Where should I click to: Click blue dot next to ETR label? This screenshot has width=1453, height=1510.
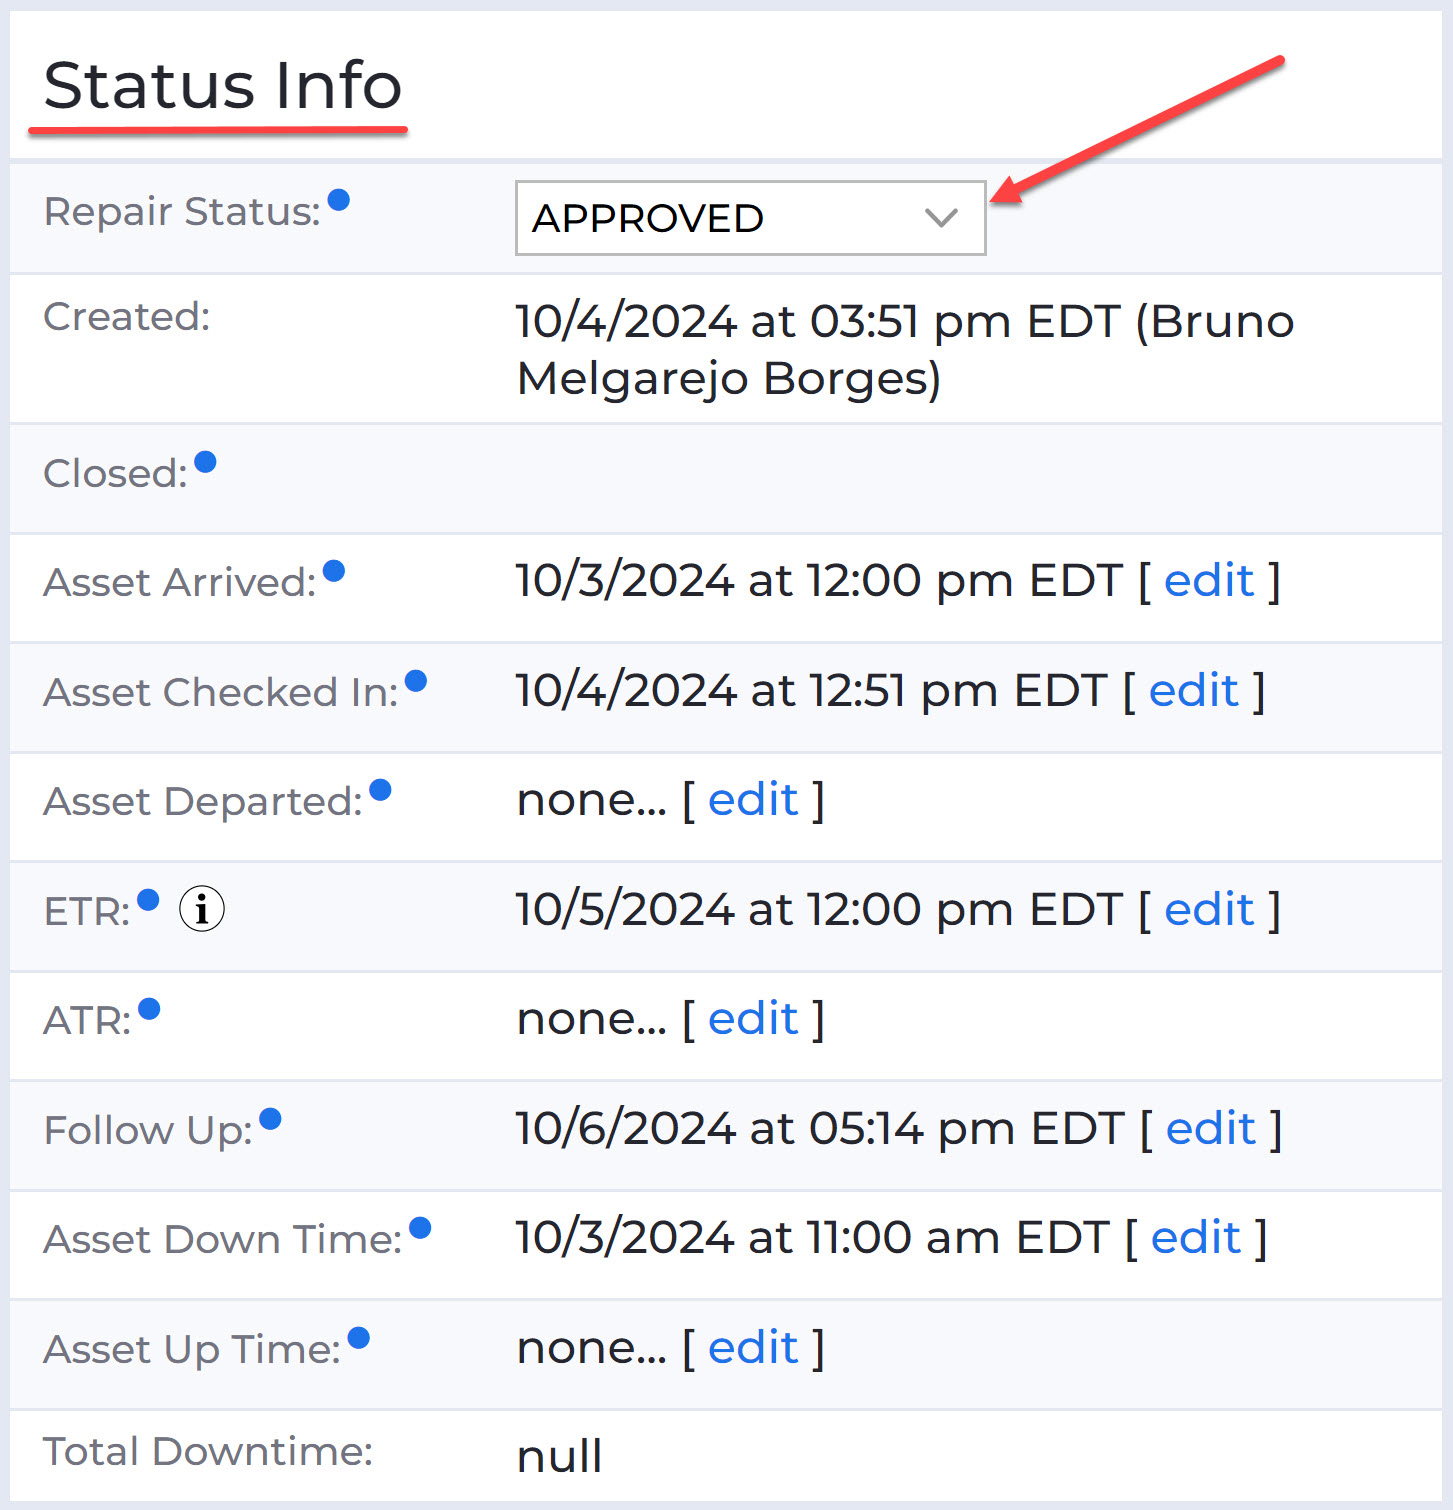[x=148, y=900]
